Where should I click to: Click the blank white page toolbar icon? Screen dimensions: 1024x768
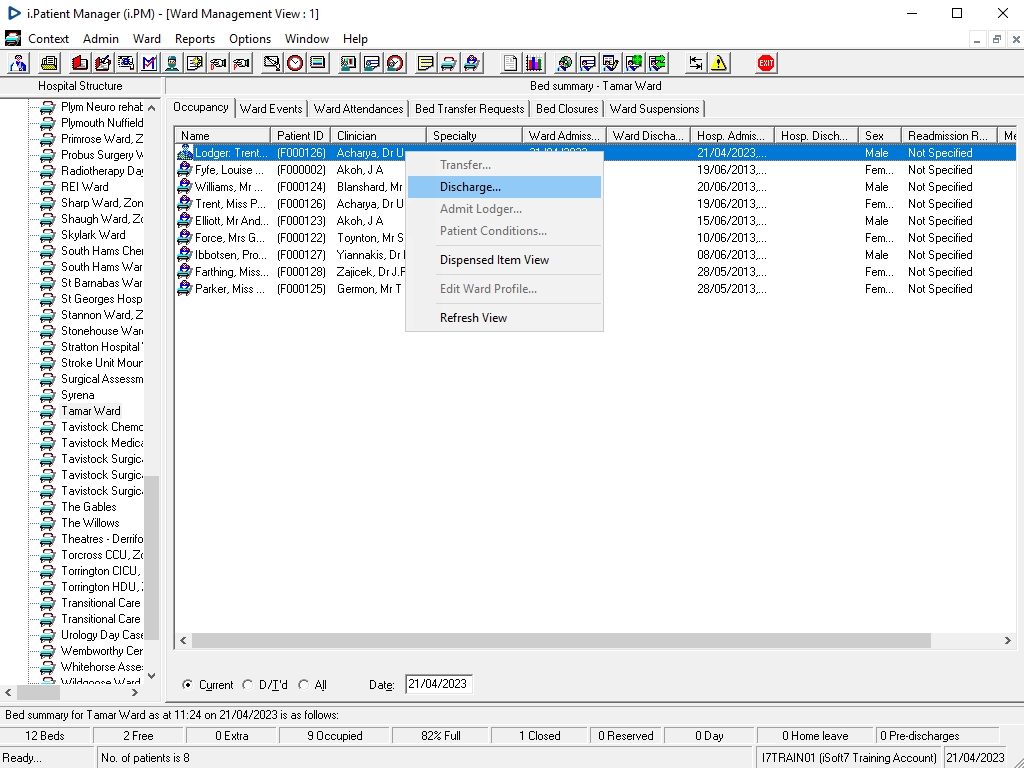510,63
